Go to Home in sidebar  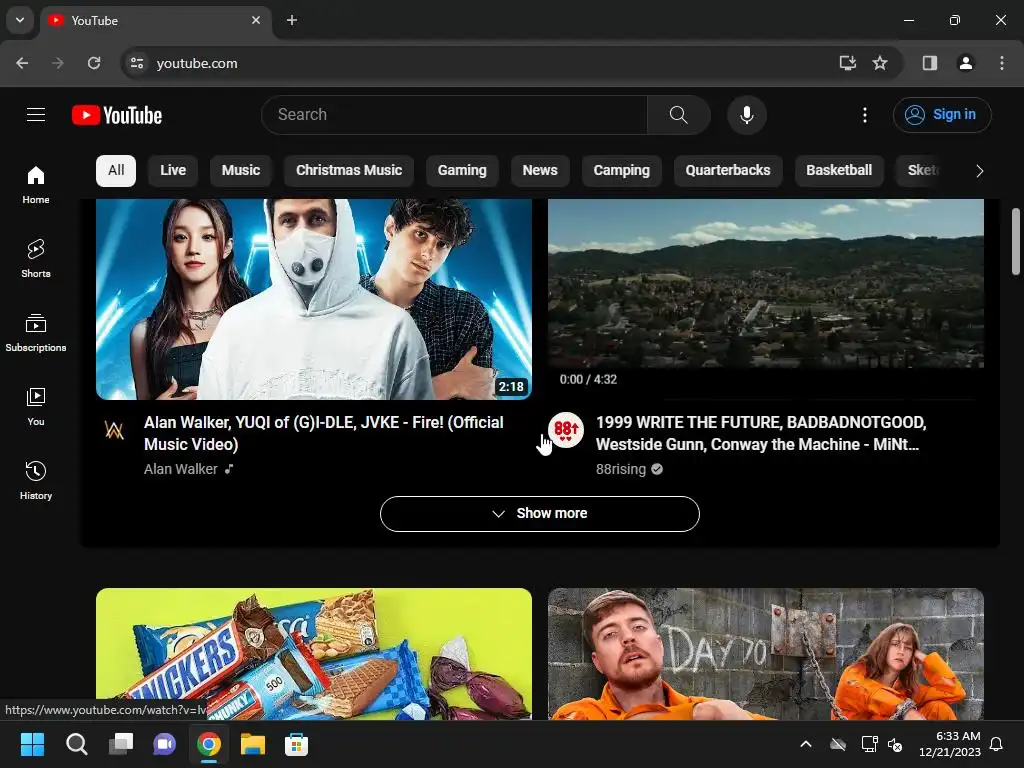point(36,185)
